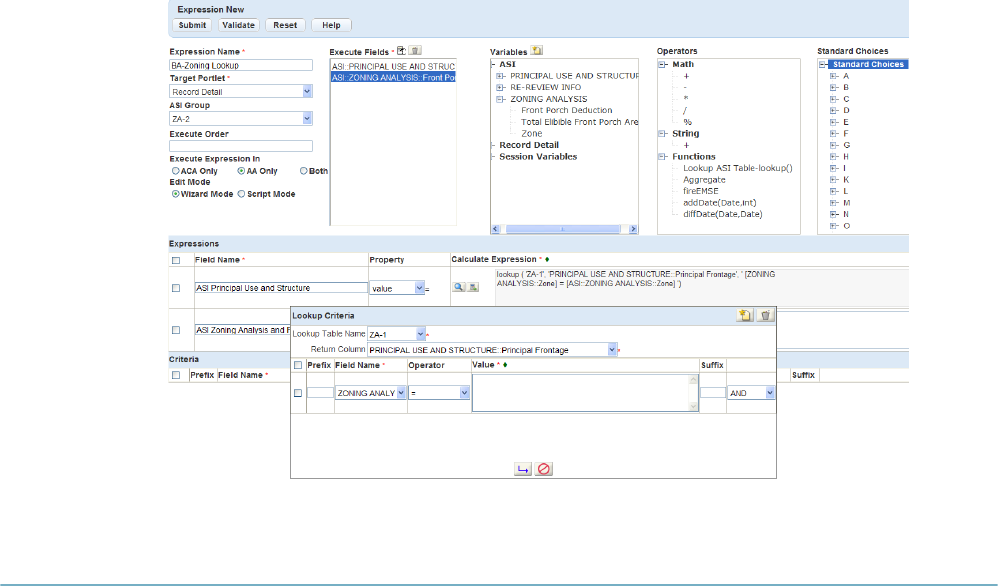Open the ZONING ANALY field name dropdown
Image resolution: width=998 pixels, height=586 pixels.
coord(401,393)
